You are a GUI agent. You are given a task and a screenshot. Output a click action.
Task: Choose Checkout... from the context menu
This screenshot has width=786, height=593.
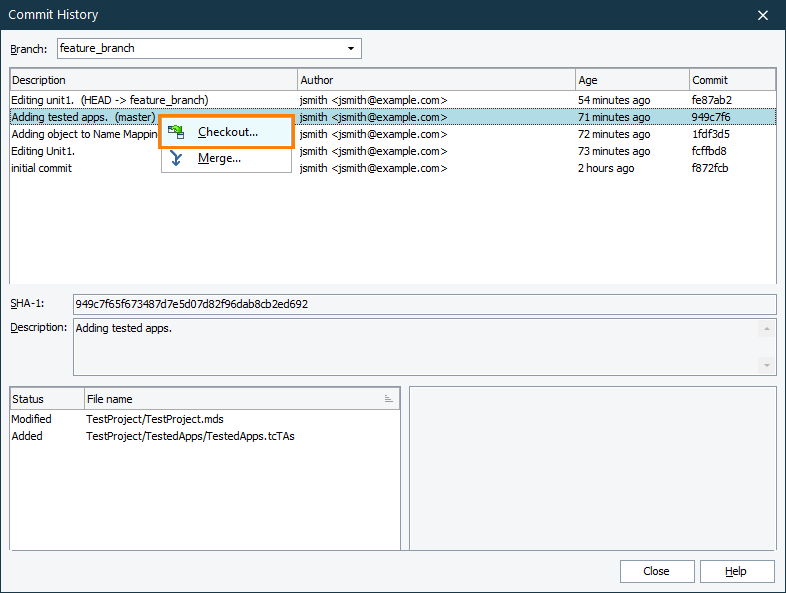227,132
